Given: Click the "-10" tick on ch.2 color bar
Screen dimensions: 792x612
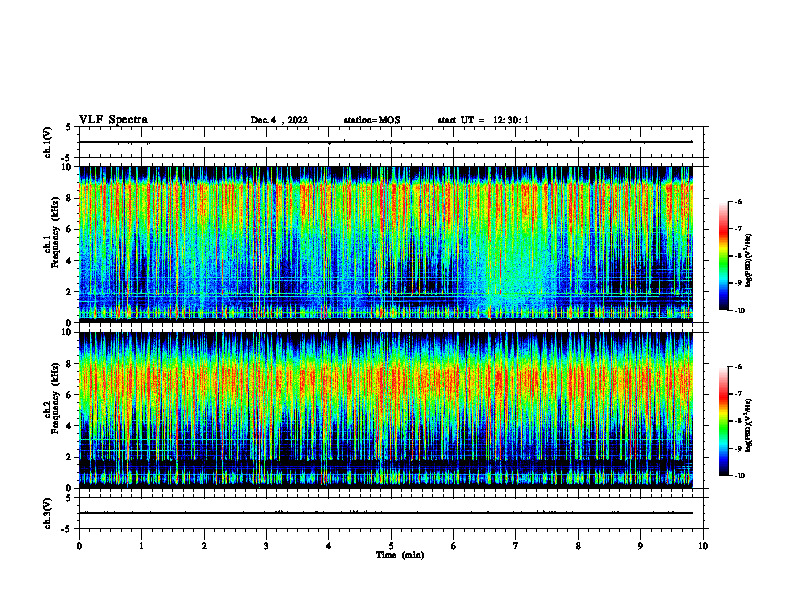Looking at the screenshot, I should (739, 476).
